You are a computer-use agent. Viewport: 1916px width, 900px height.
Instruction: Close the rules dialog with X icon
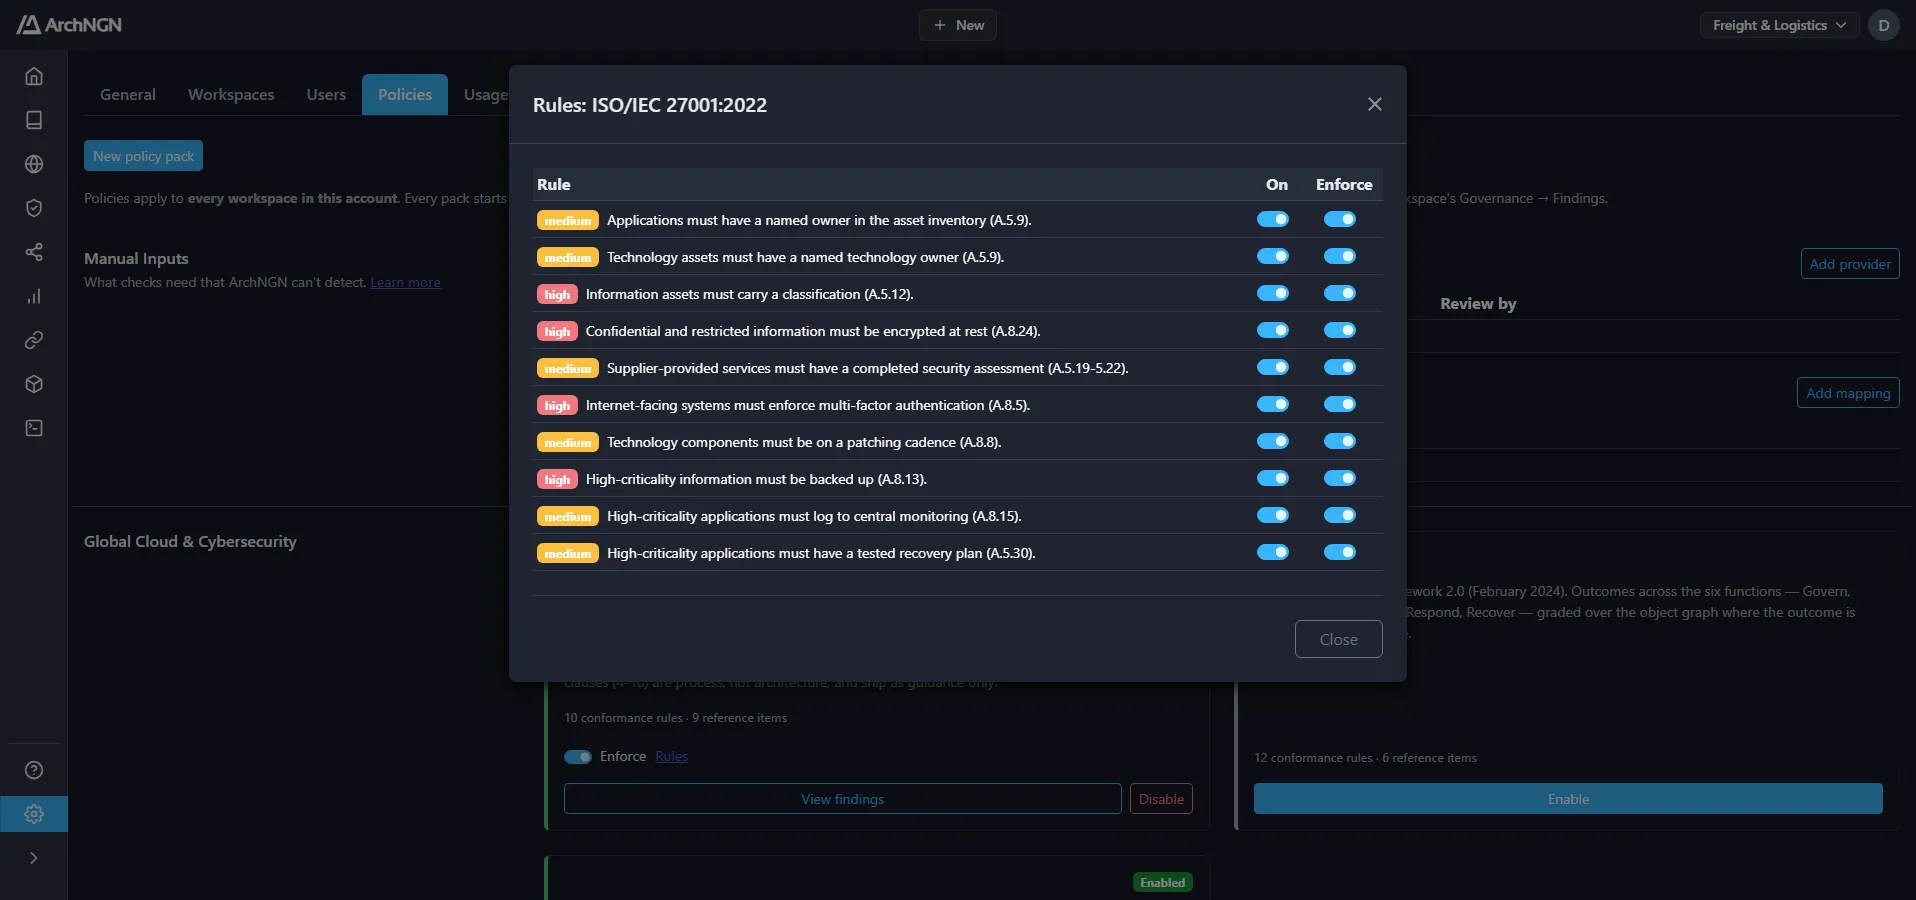pyautogui.click(x=1375, y=104)
